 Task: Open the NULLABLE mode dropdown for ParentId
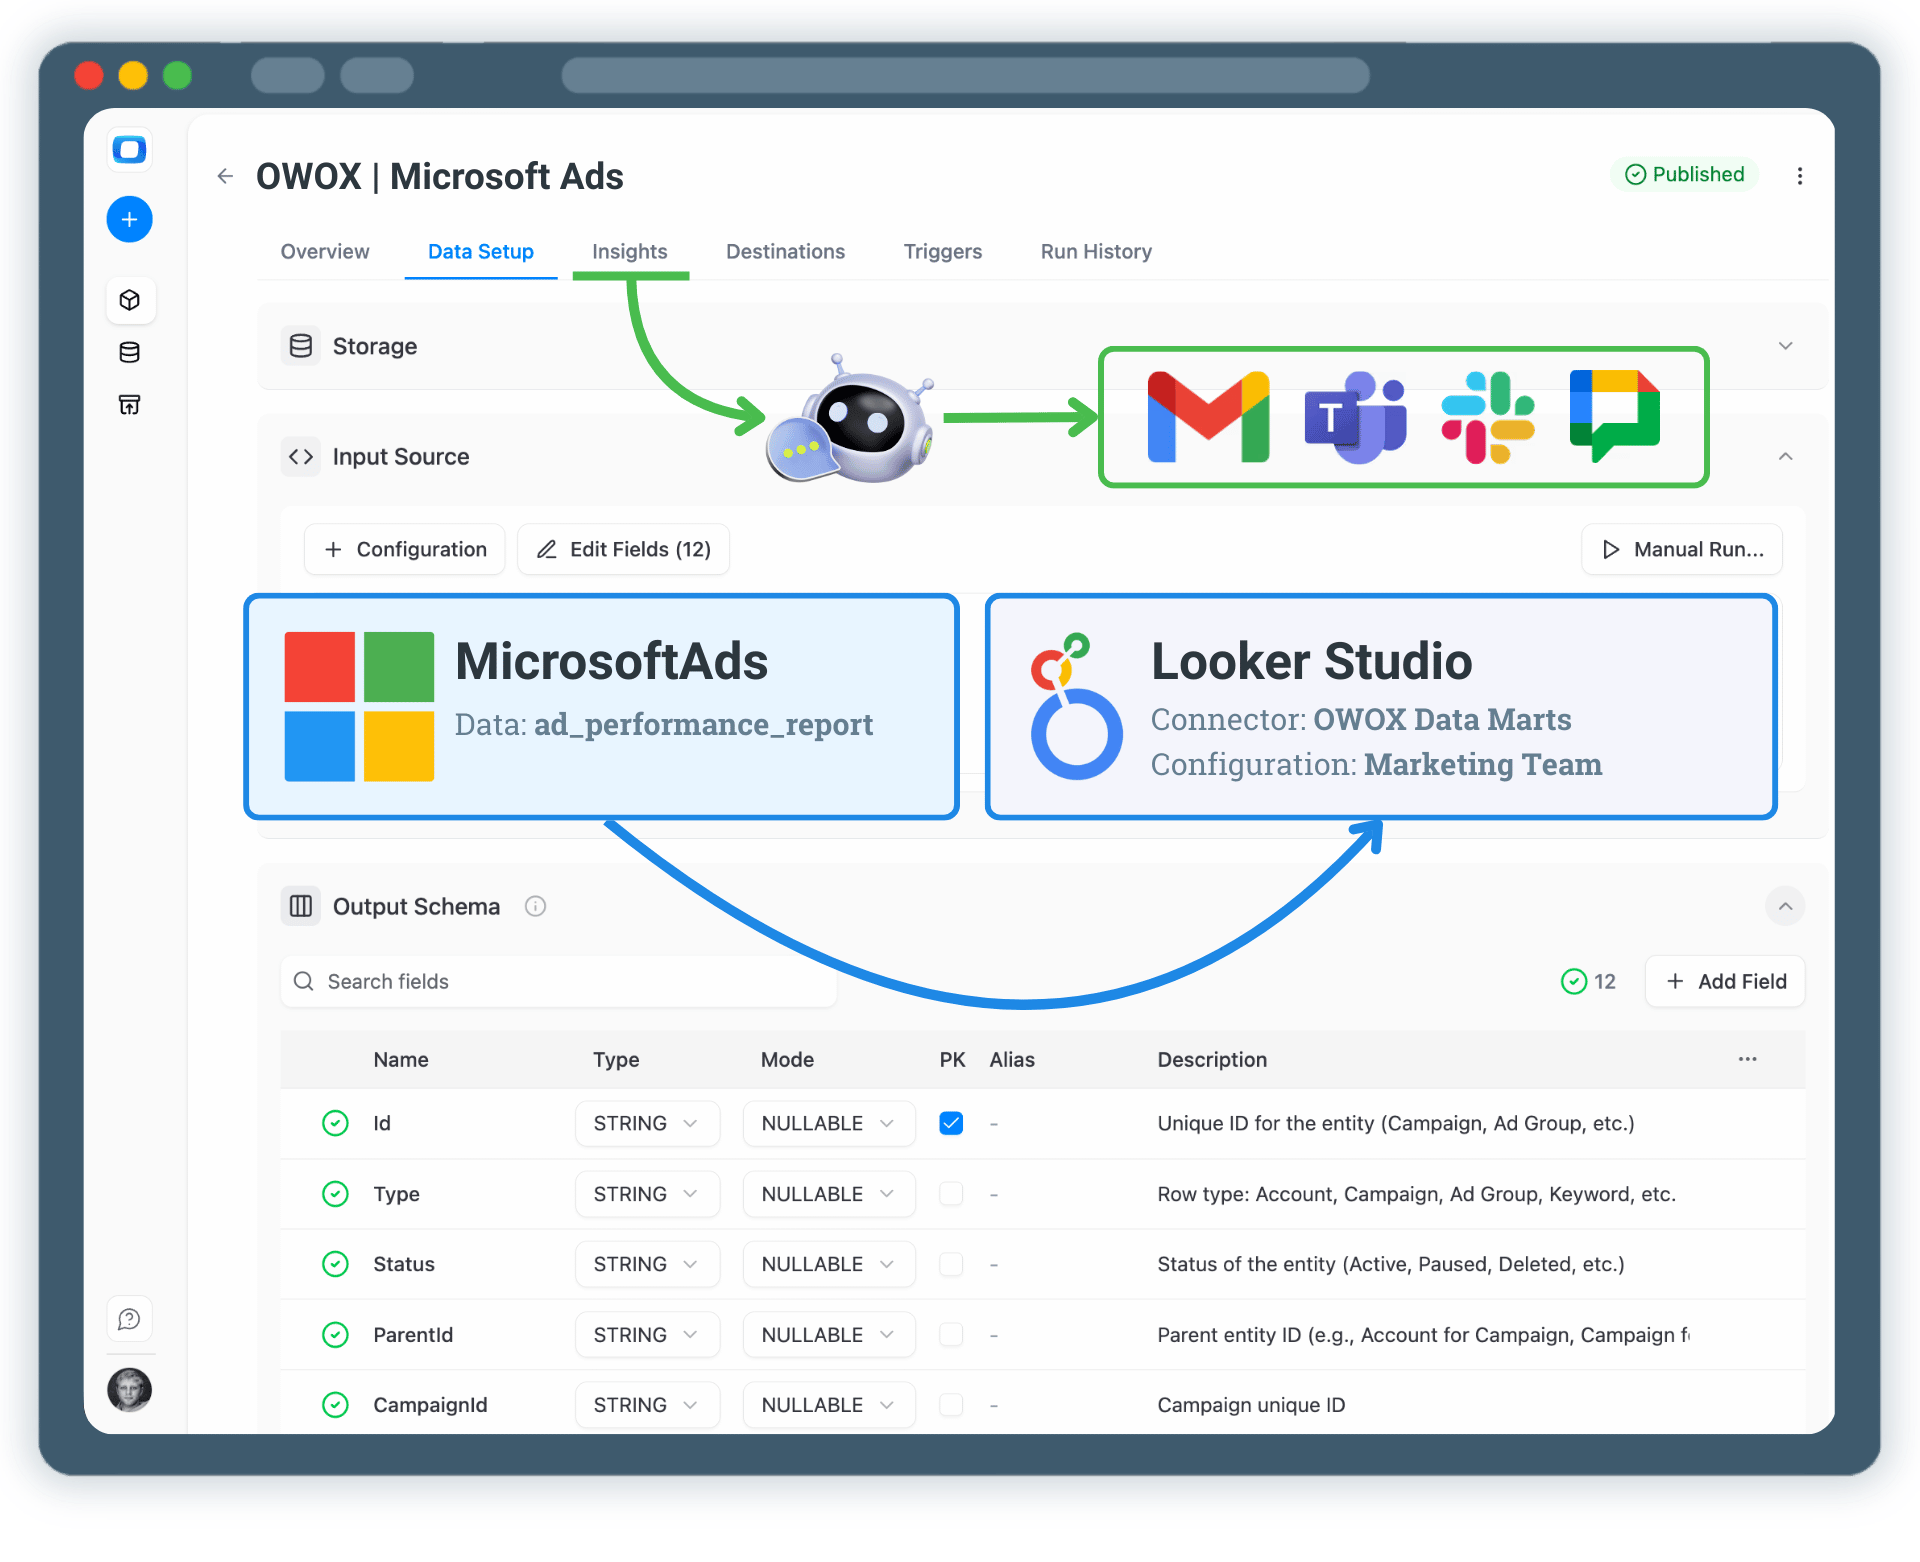pos(828,1334)
